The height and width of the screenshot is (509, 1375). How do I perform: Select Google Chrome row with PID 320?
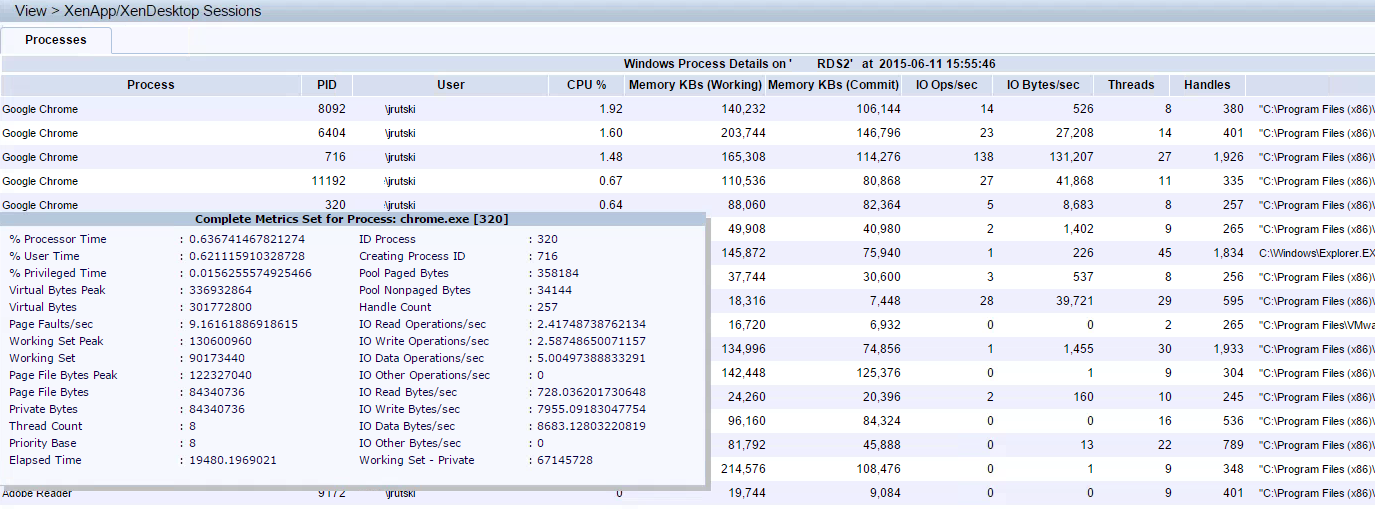tap(688, 203)
